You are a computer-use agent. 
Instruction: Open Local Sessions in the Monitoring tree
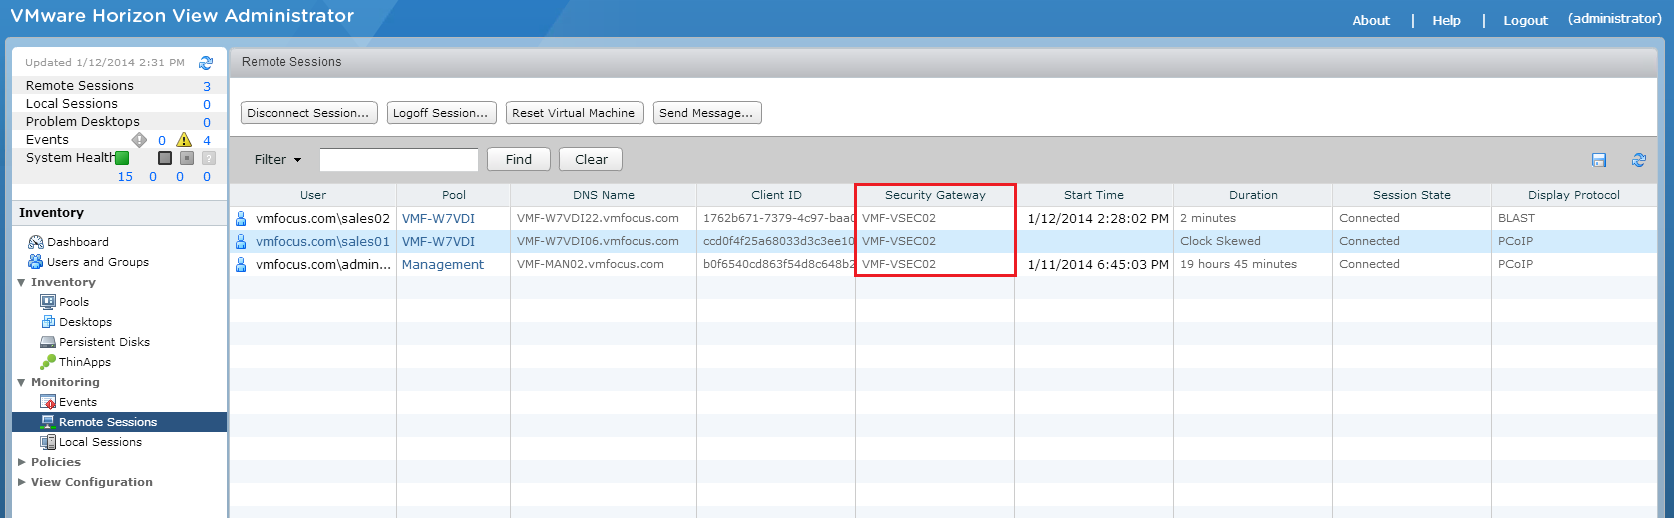click(100, 442)
